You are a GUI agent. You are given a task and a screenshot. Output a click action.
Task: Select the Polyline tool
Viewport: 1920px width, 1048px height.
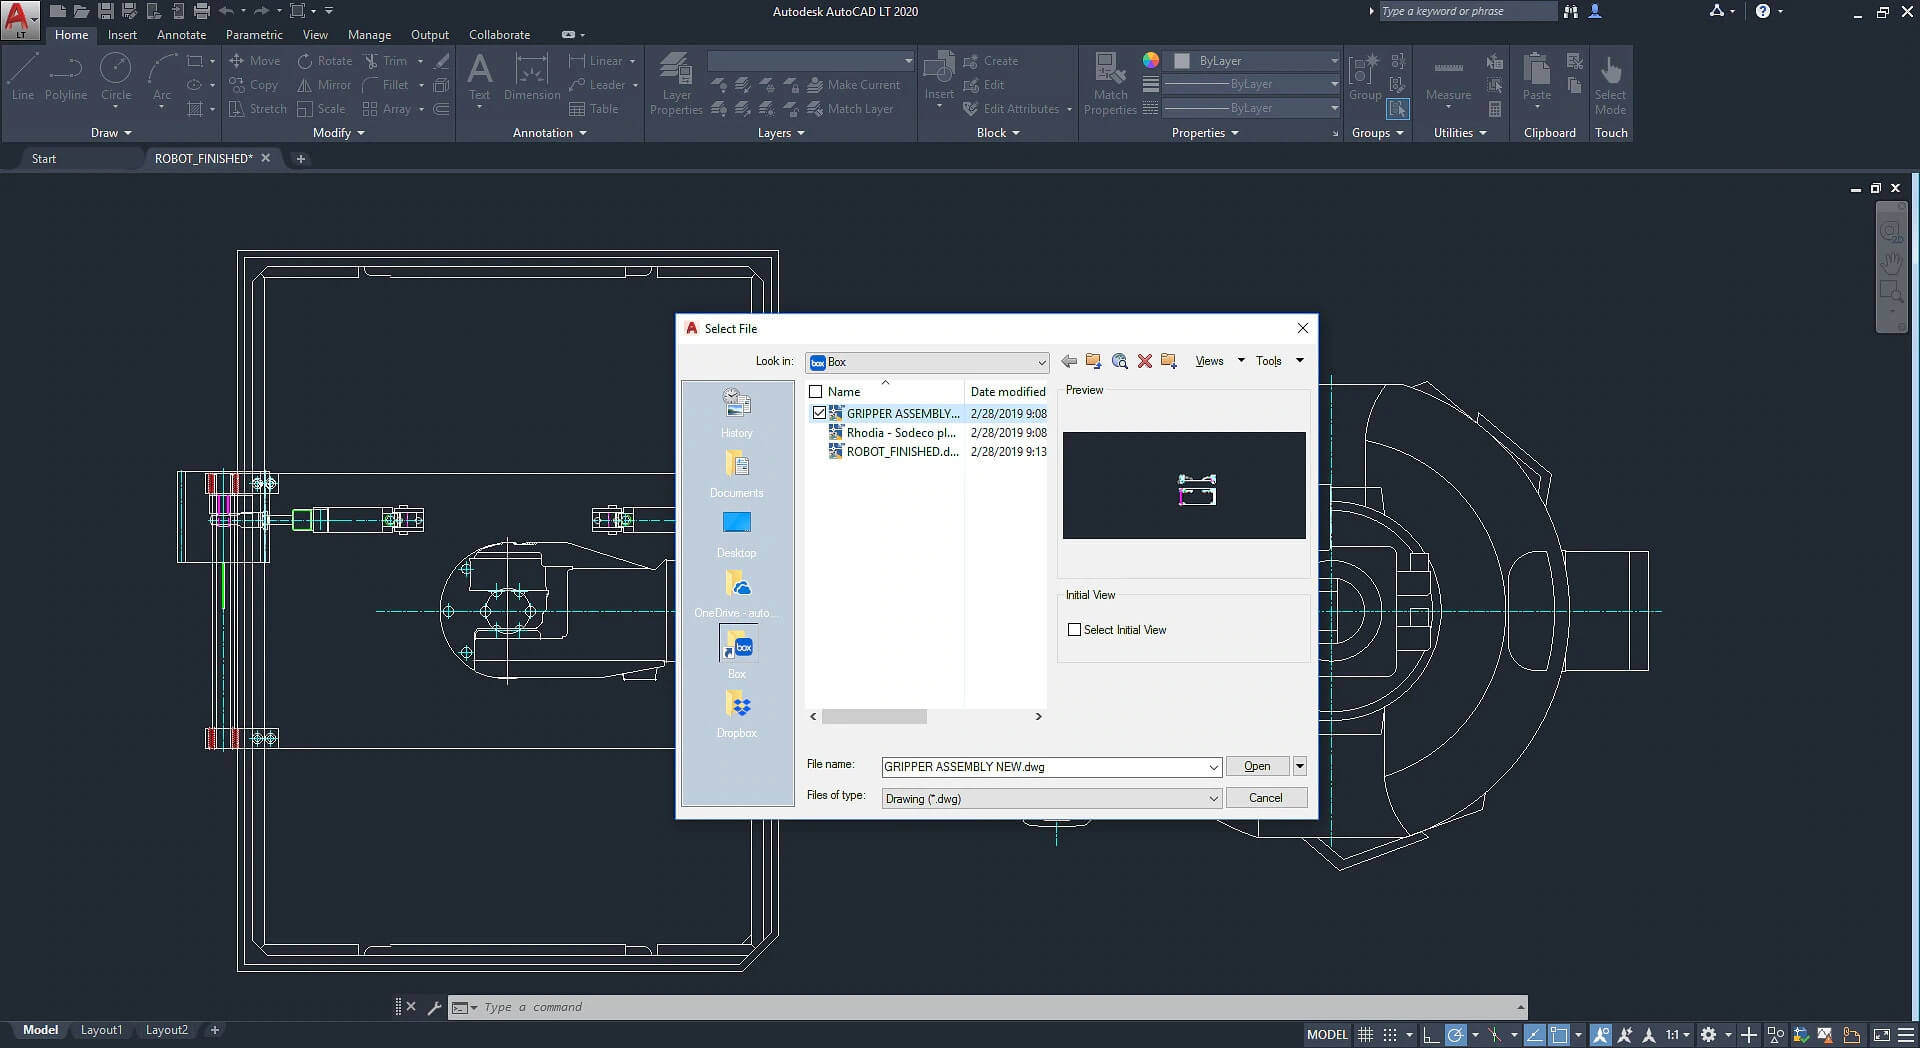pos(65,80)
